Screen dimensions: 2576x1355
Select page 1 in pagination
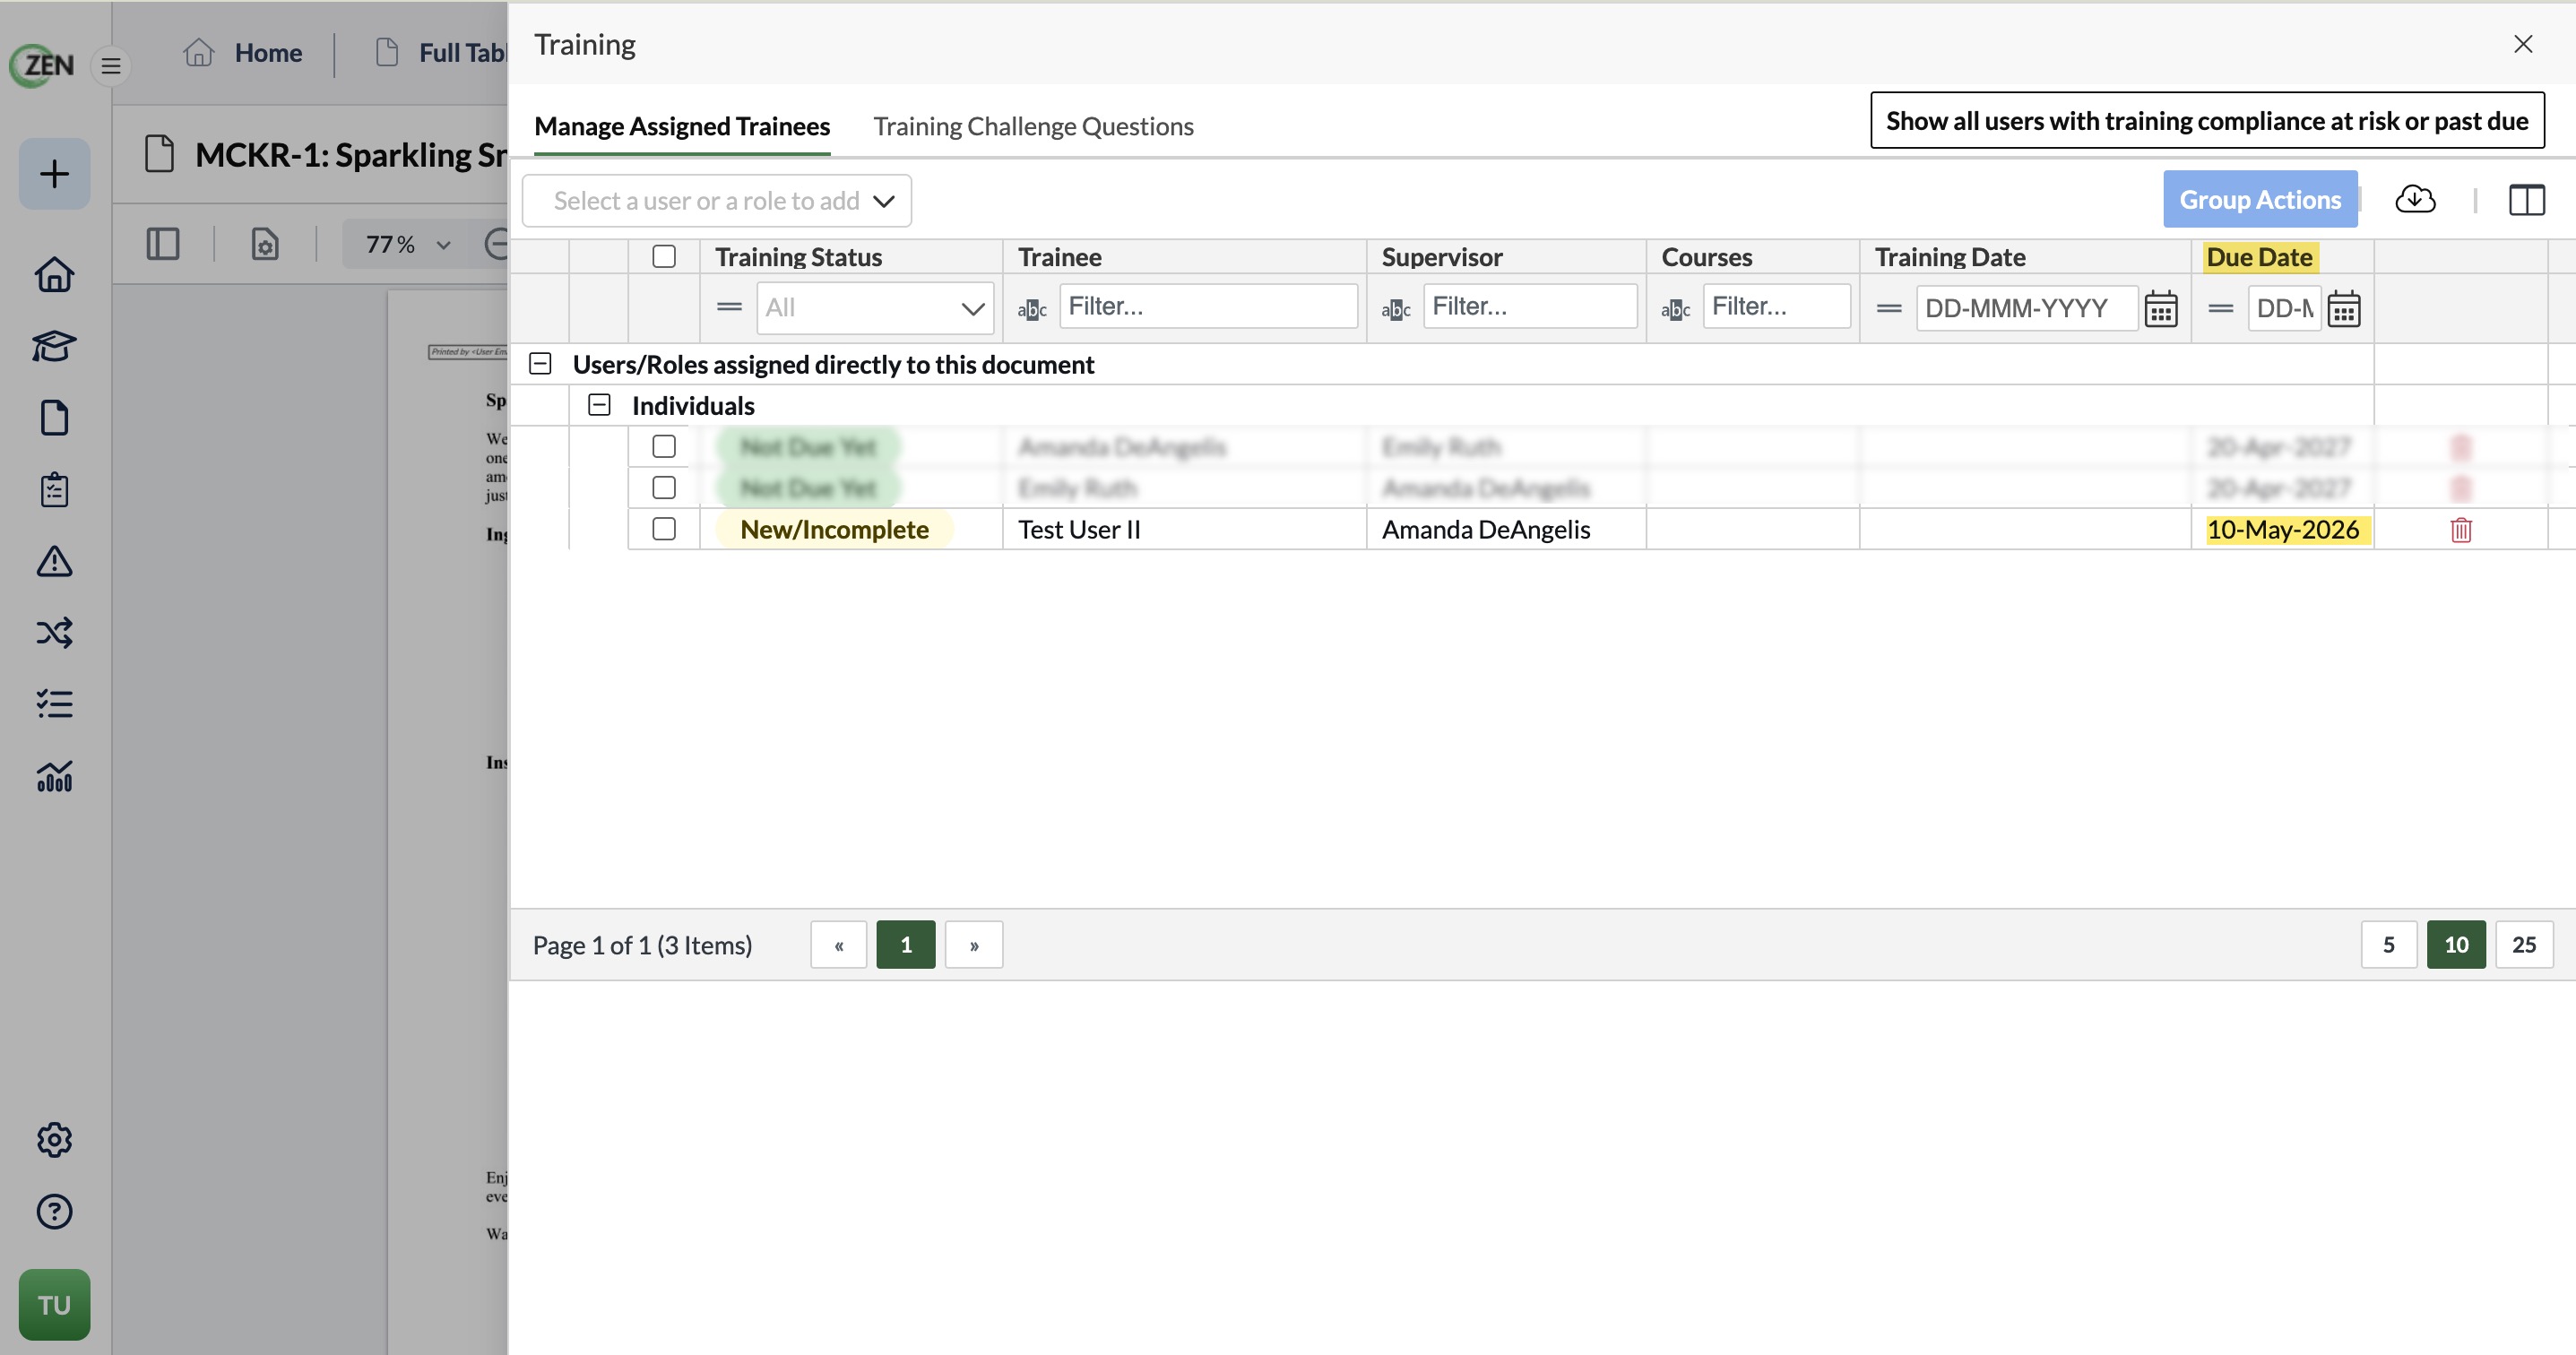coord(906,945)
